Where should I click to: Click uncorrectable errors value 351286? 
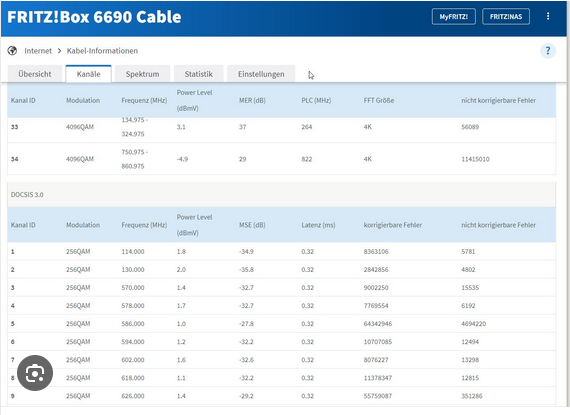pyautogui.click(x=472, y=396)
